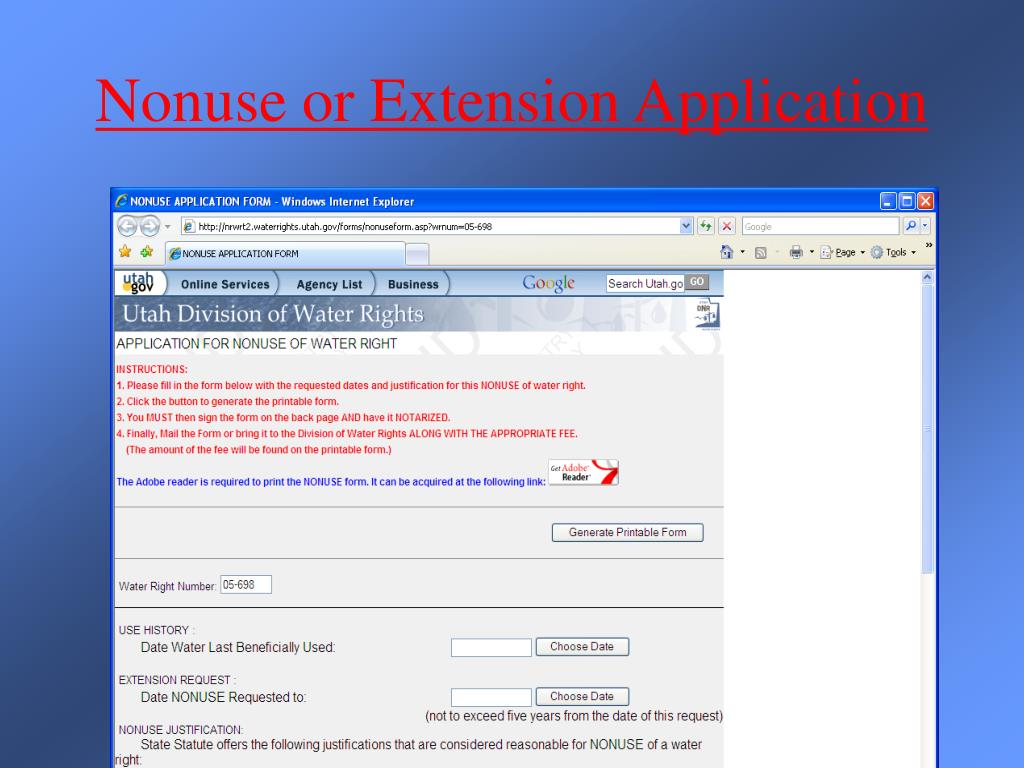The width and height of the screenshot is (1024, 768).
Task: Click the magnifier search icon
Action: pyautogui.click(x=910, y=226)
